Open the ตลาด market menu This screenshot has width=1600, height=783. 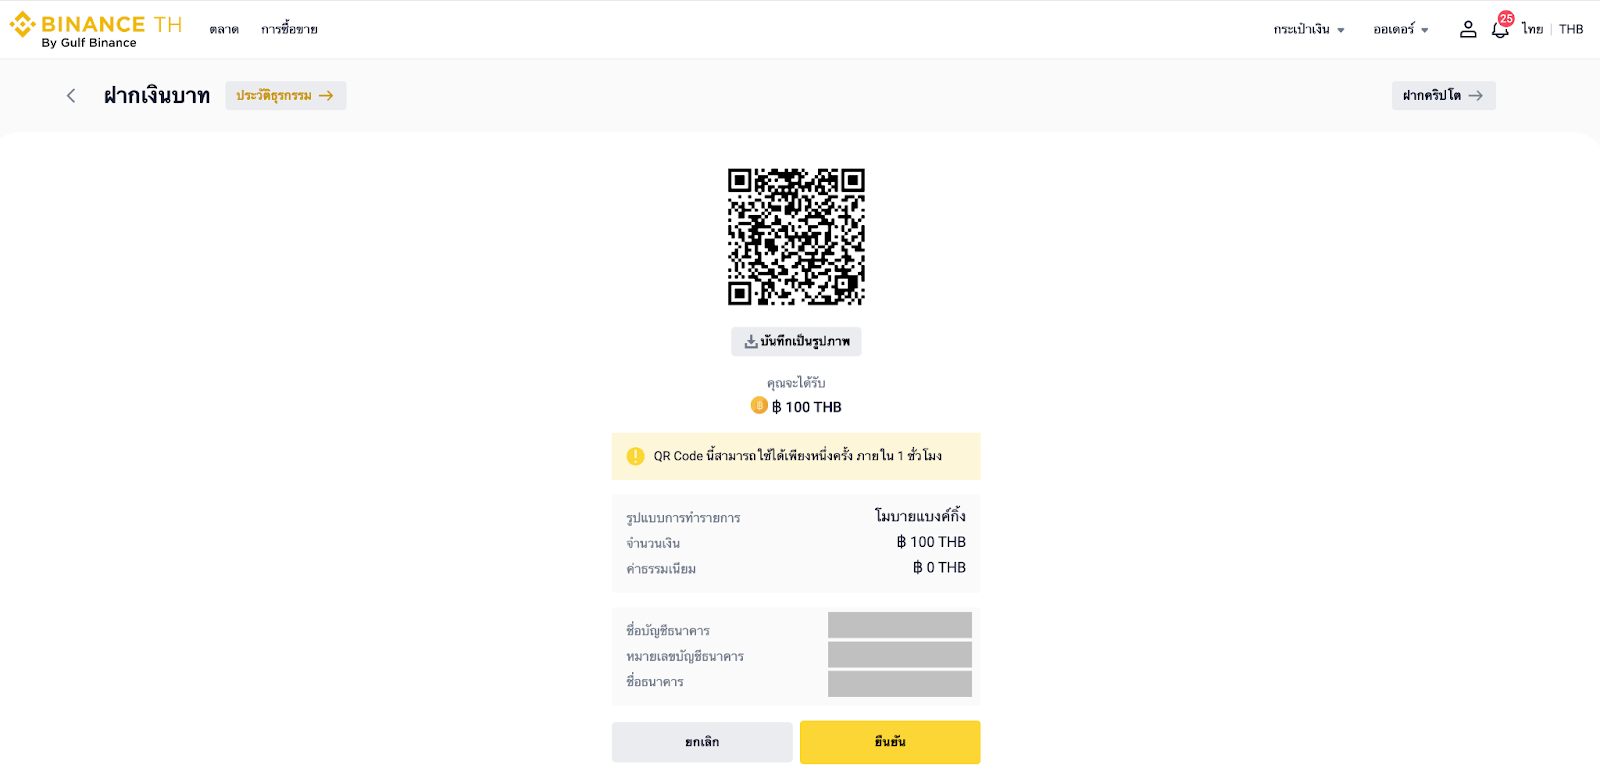click(224, 30)
